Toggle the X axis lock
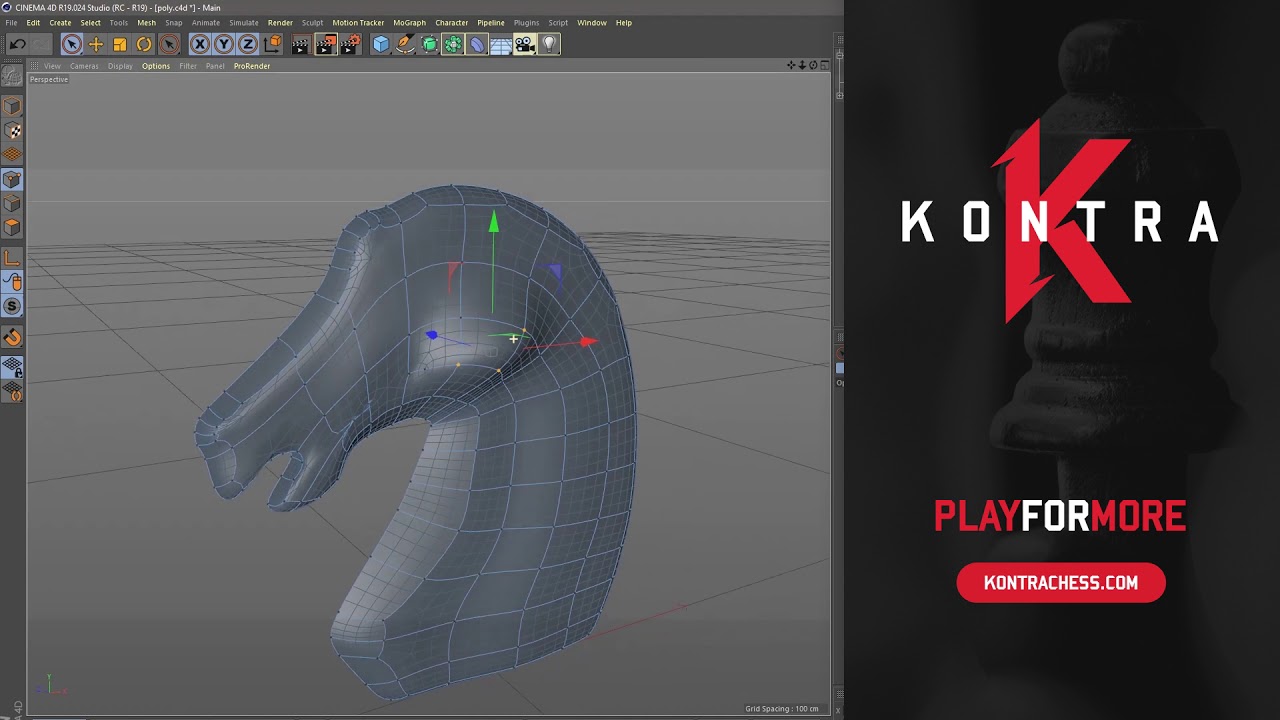 click(x=200, y=44)
